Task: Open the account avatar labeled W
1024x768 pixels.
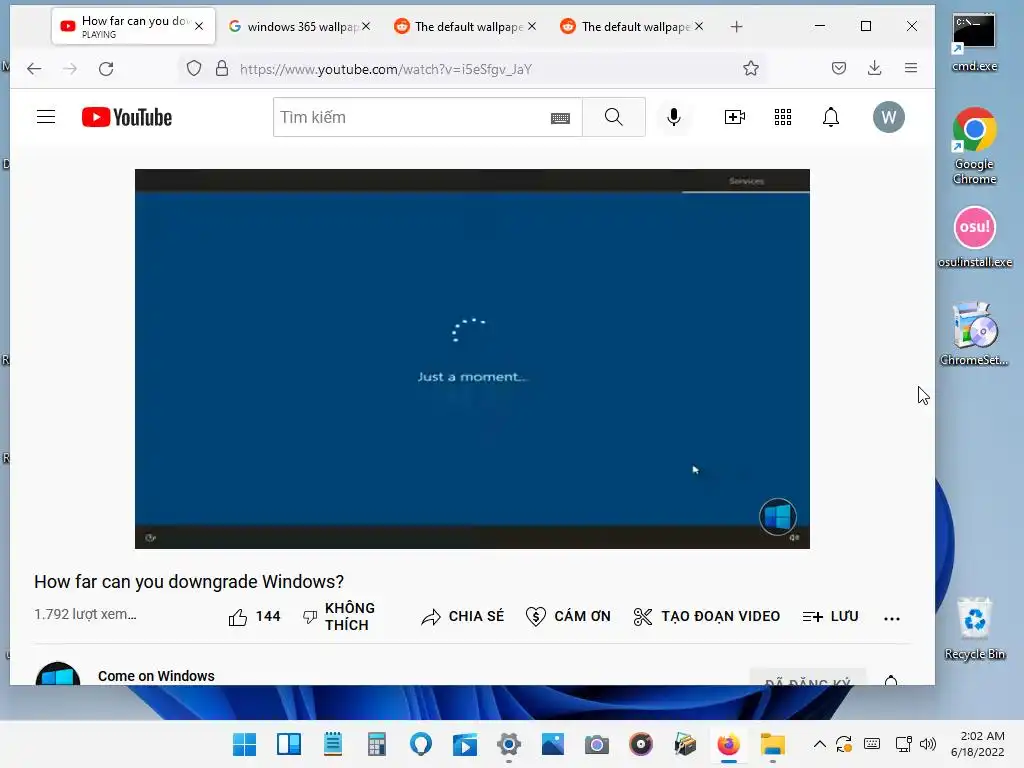Action: (x=889, y=117)
